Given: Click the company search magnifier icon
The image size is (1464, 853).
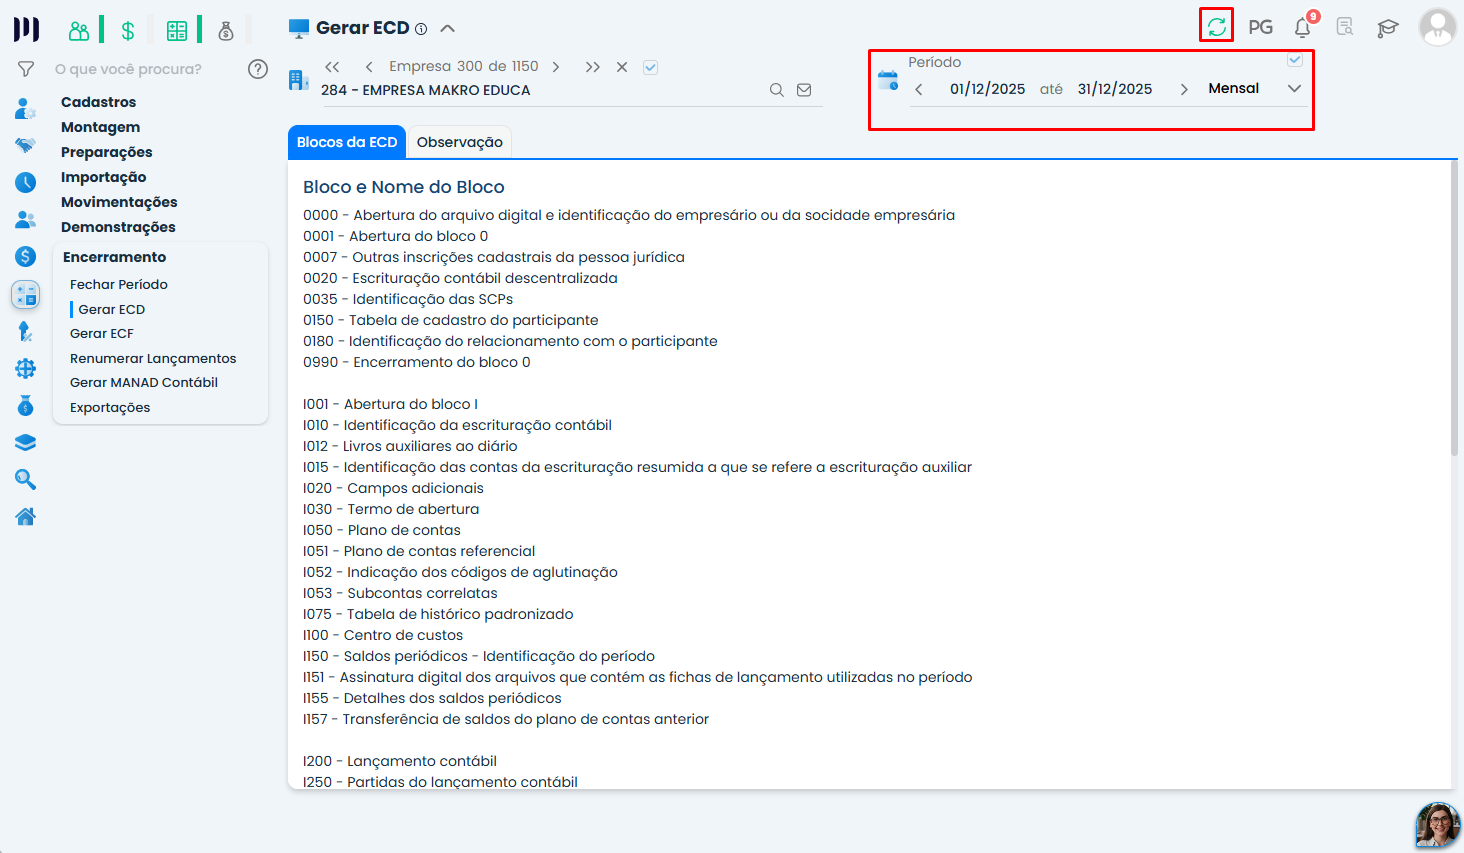Looking at the screenshot, I should tap(777, 90).
